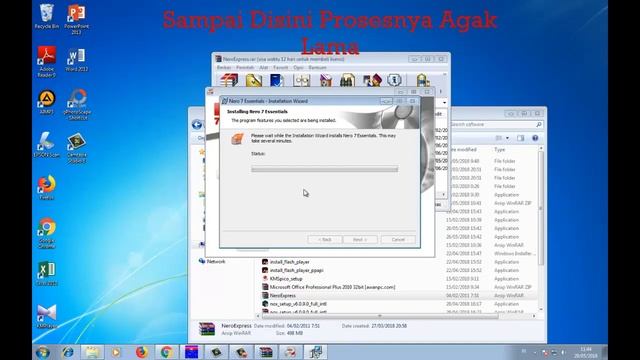
Task: Open the Bantuan menu in WinRAR
Action: click(317, 67)
